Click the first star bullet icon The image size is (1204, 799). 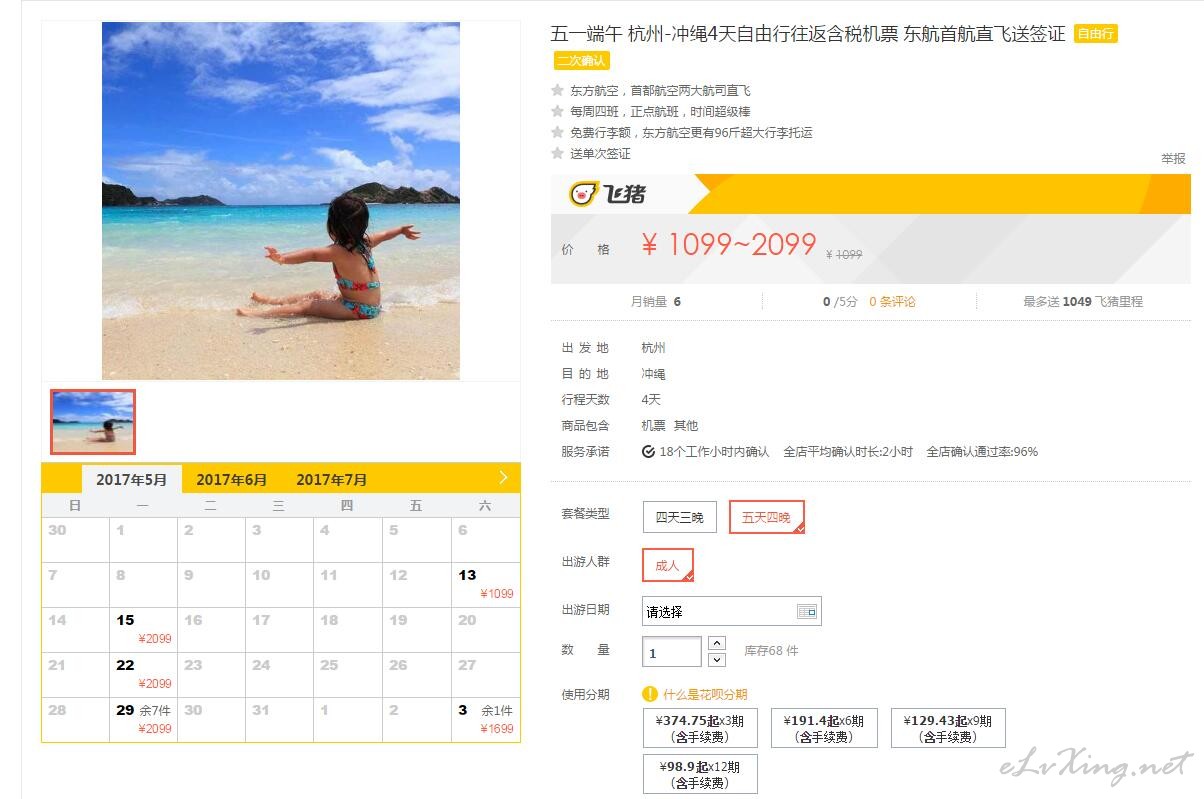coord(558,90)
